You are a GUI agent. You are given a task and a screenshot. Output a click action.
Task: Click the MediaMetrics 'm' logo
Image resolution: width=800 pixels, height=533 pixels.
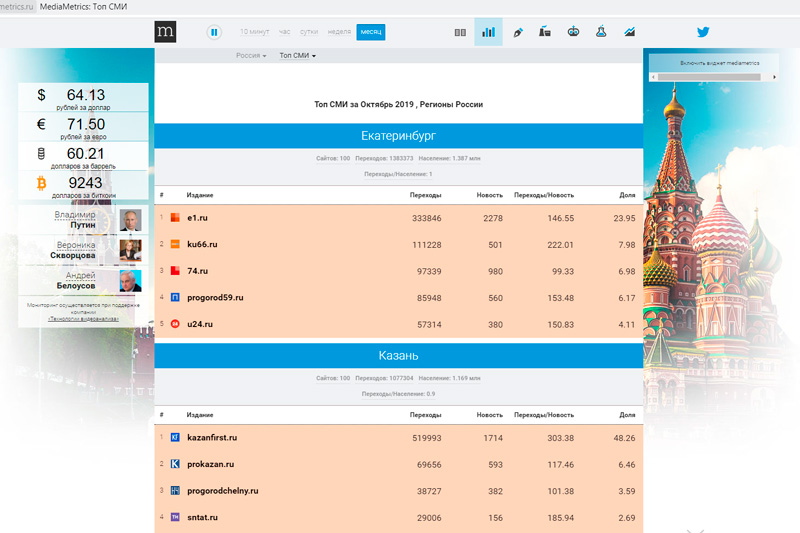click(166, 32)
